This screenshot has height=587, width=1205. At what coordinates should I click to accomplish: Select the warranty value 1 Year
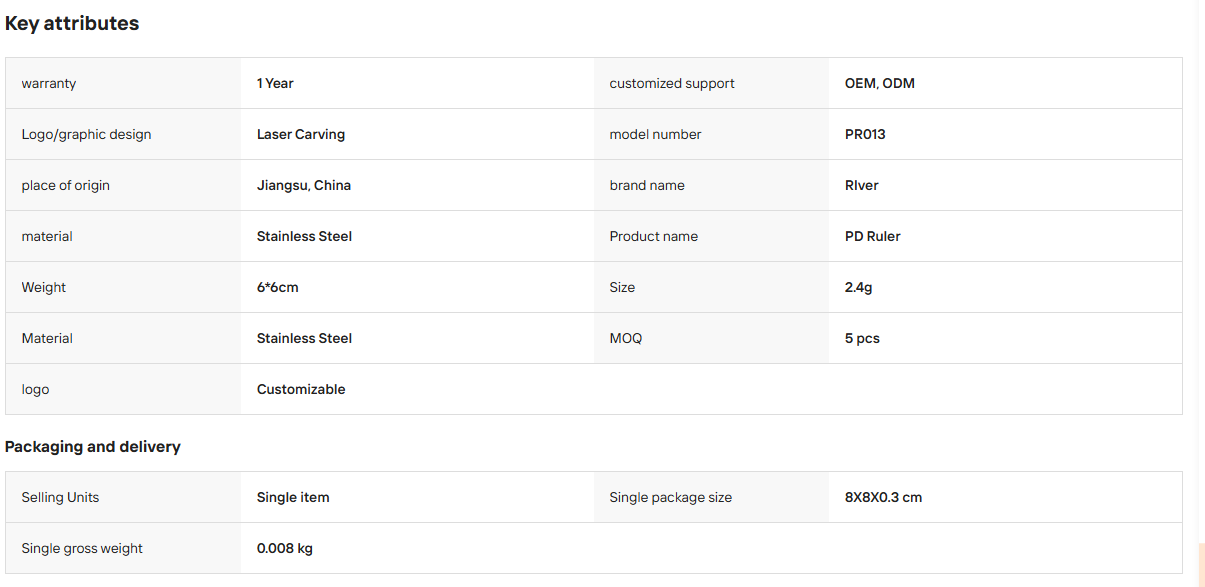tap(275, 83)
